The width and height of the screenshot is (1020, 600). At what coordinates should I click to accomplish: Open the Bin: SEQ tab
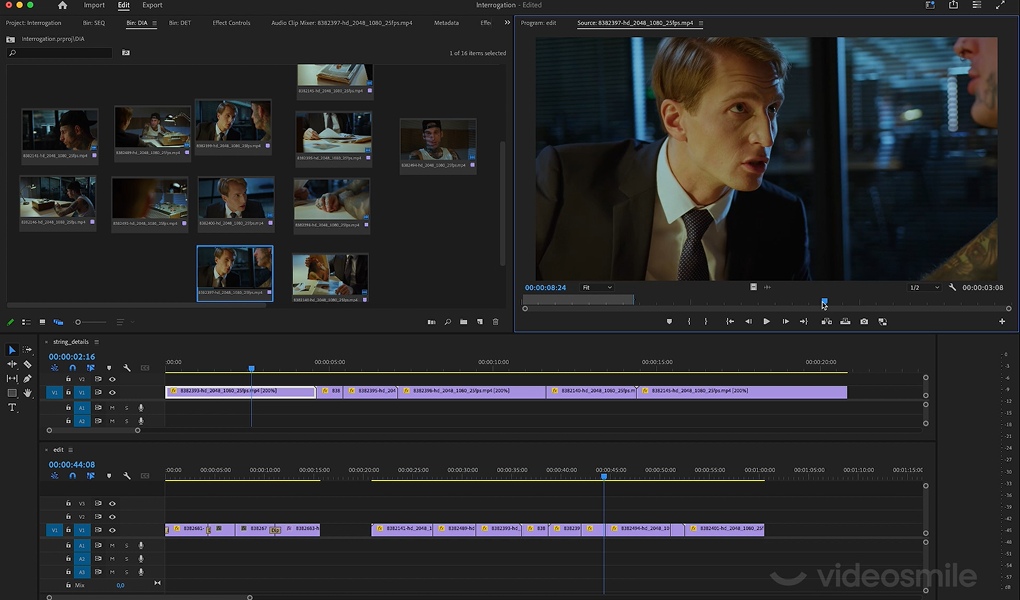click(x=94, y=23)
